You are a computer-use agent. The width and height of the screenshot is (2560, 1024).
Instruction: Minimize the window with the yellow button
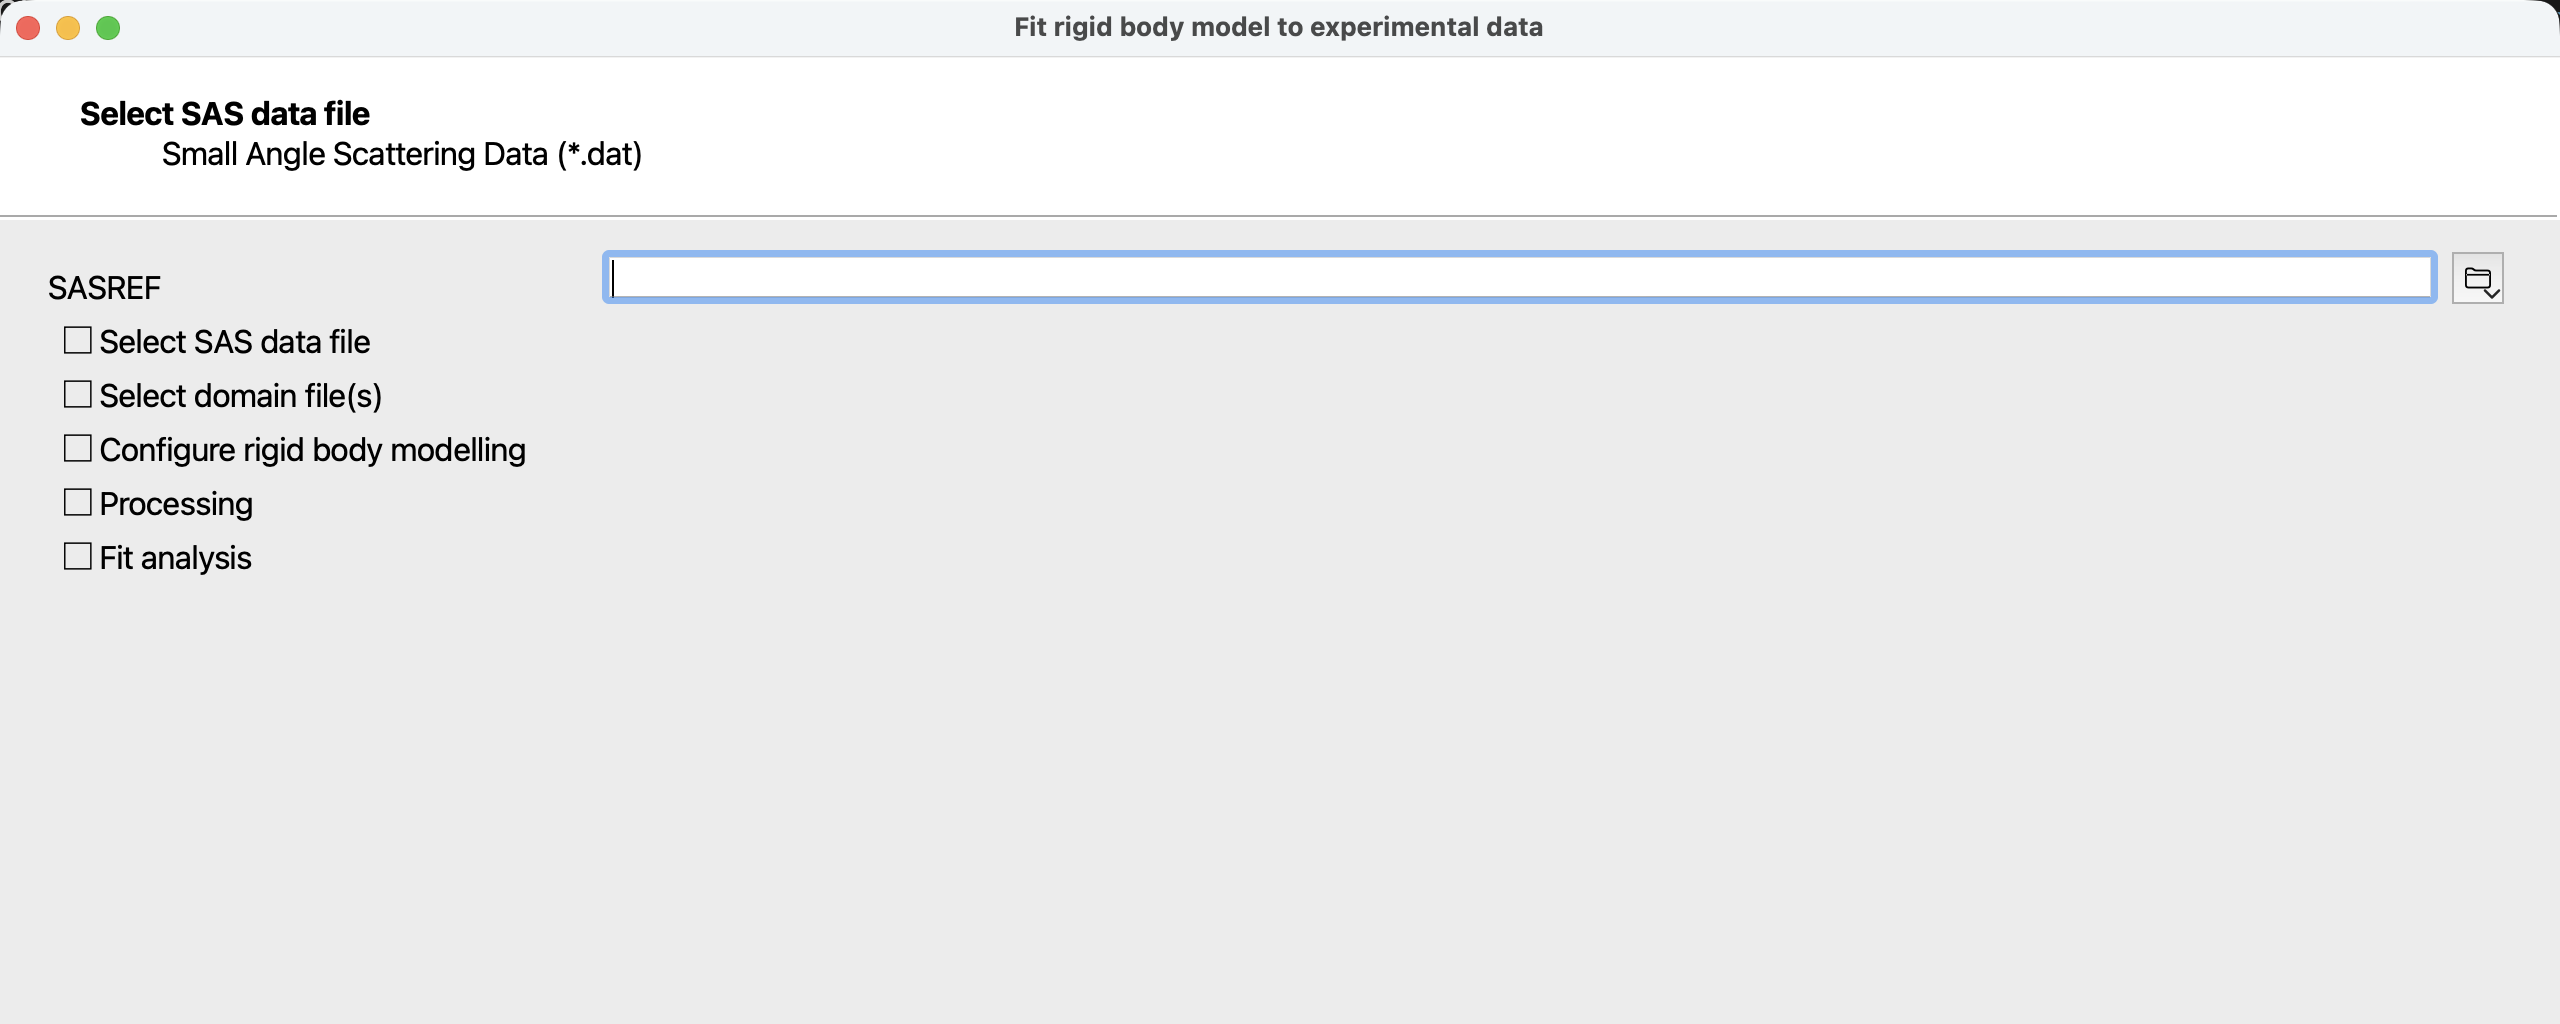tap(68, 28)
